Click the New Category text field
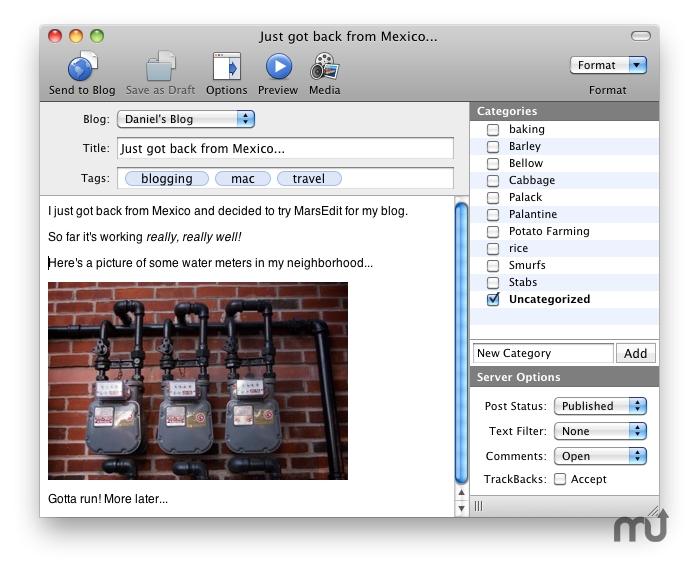The height and width of the screenshot is (572, 699). pos(543,353)
